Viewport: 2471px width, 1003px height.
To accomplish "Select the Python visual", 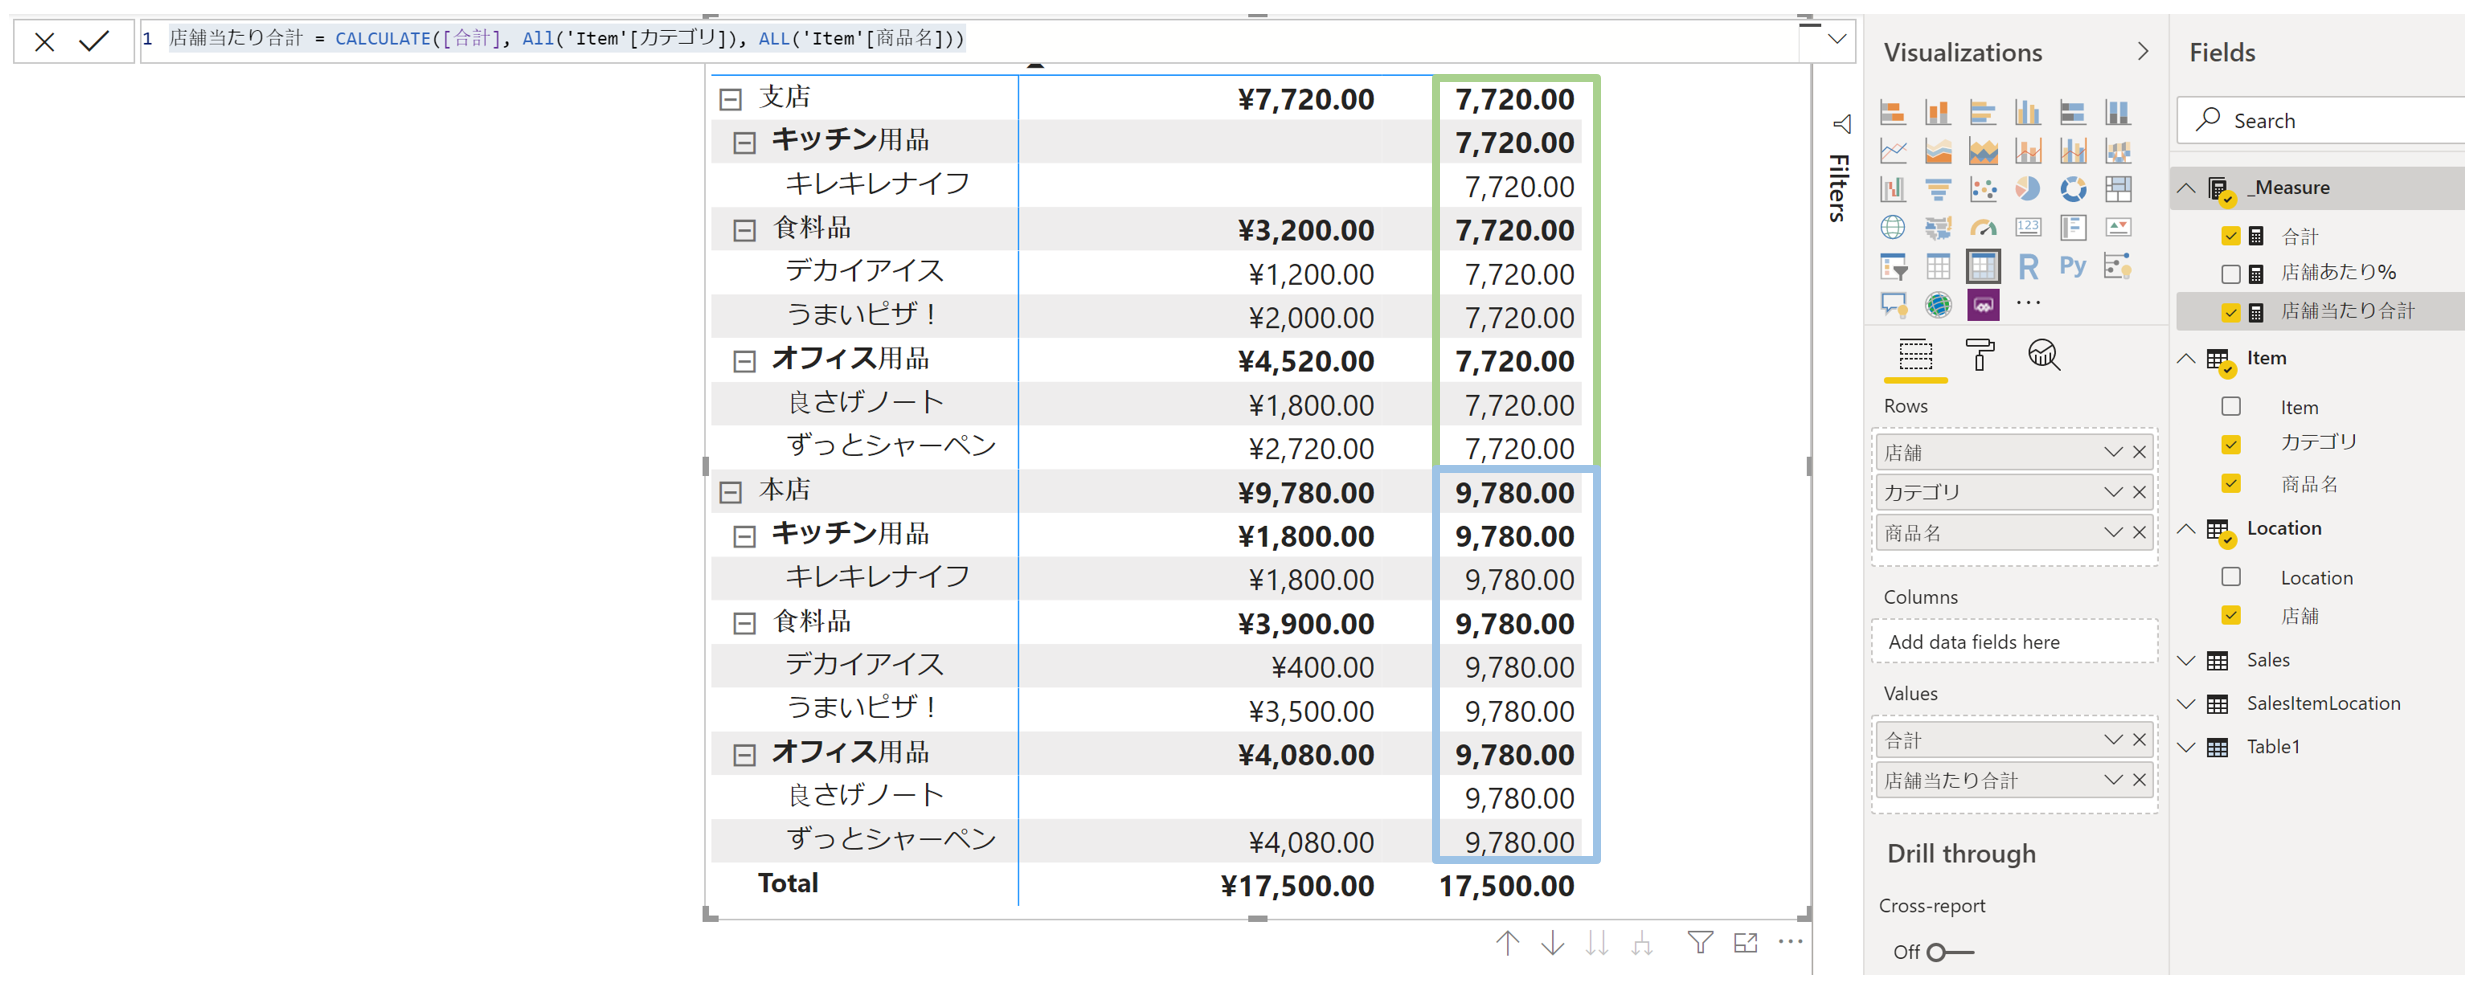I will pyautogui.click(x=2072, y=267).
